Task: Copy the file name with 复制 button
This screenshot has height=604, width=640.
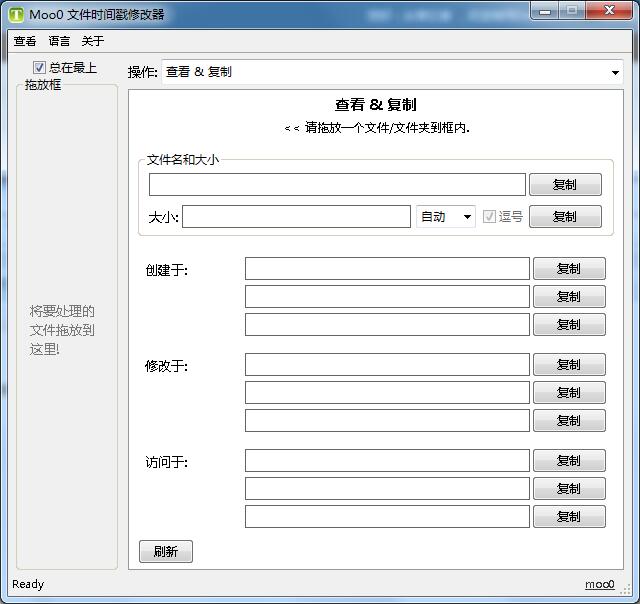Action: (x=565, y=184)
